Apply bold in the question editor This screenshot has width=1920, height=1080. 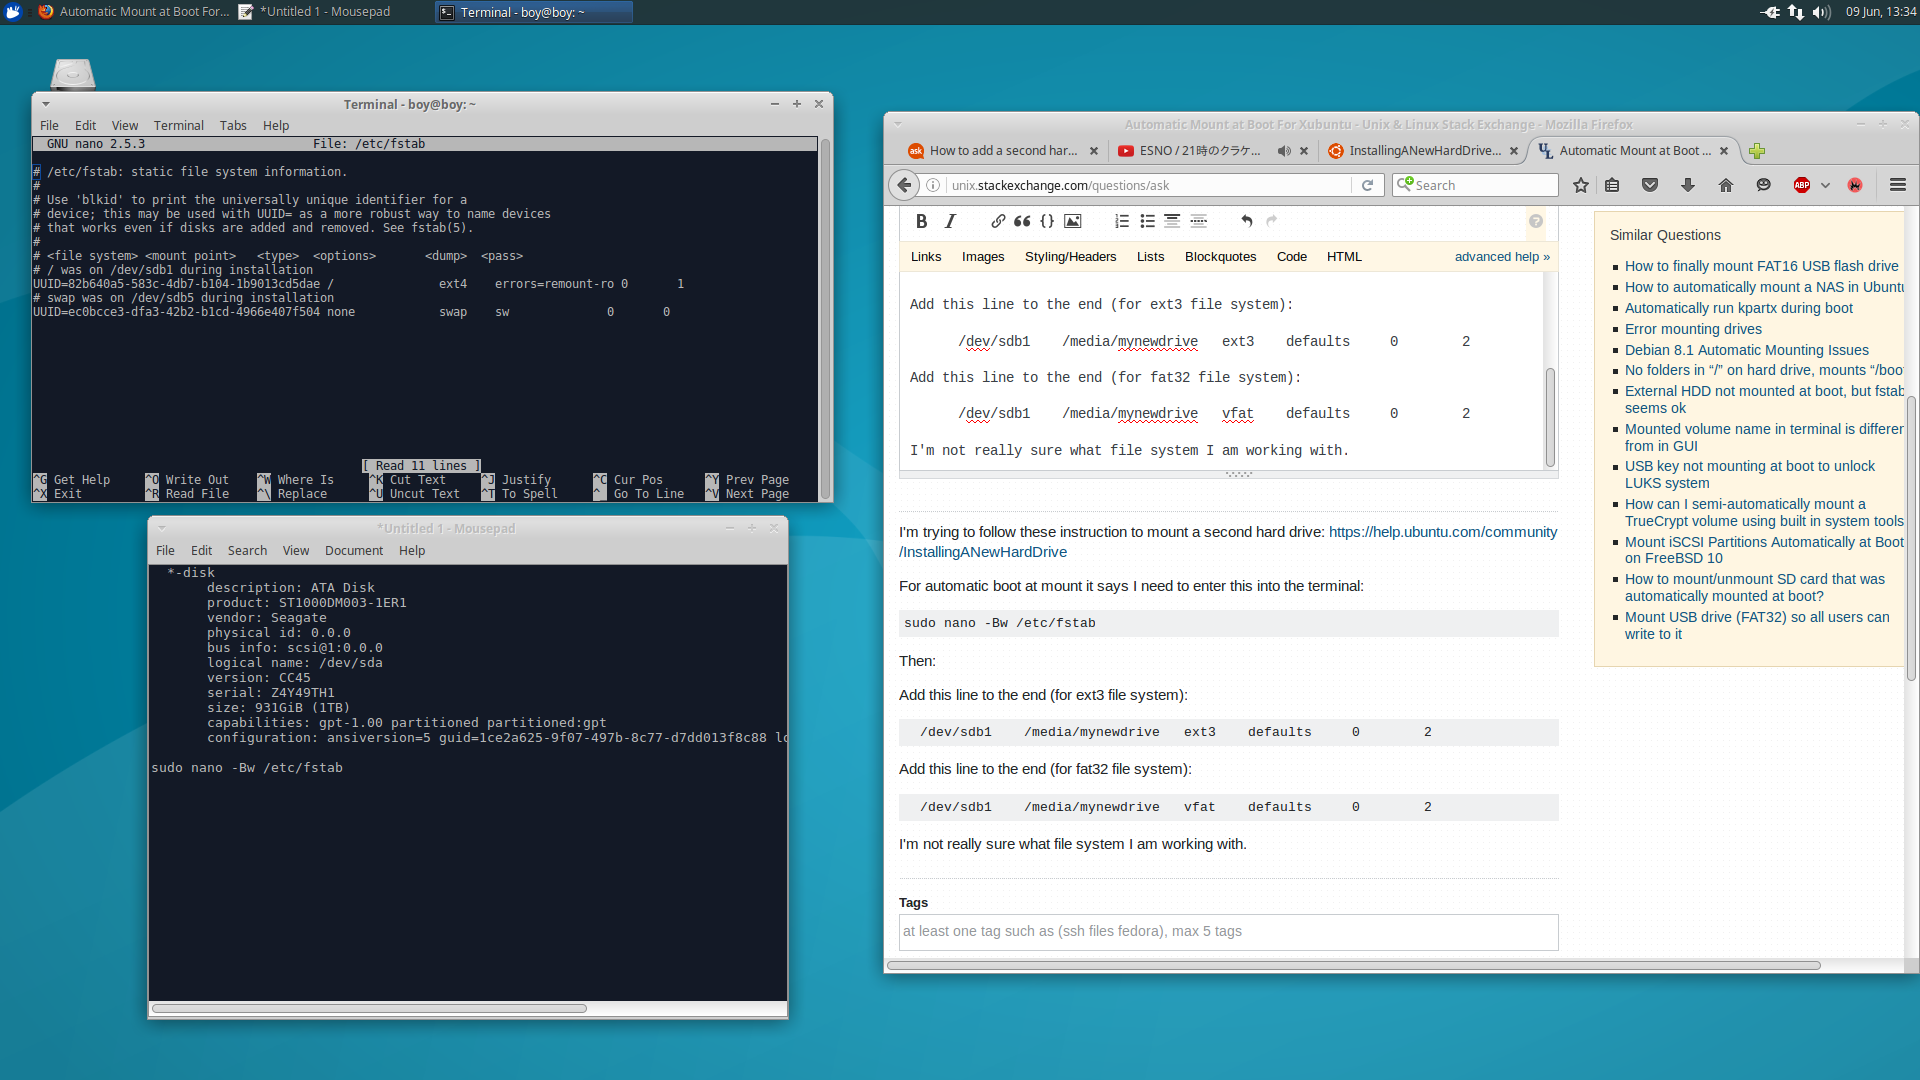[x=921, y=221]
